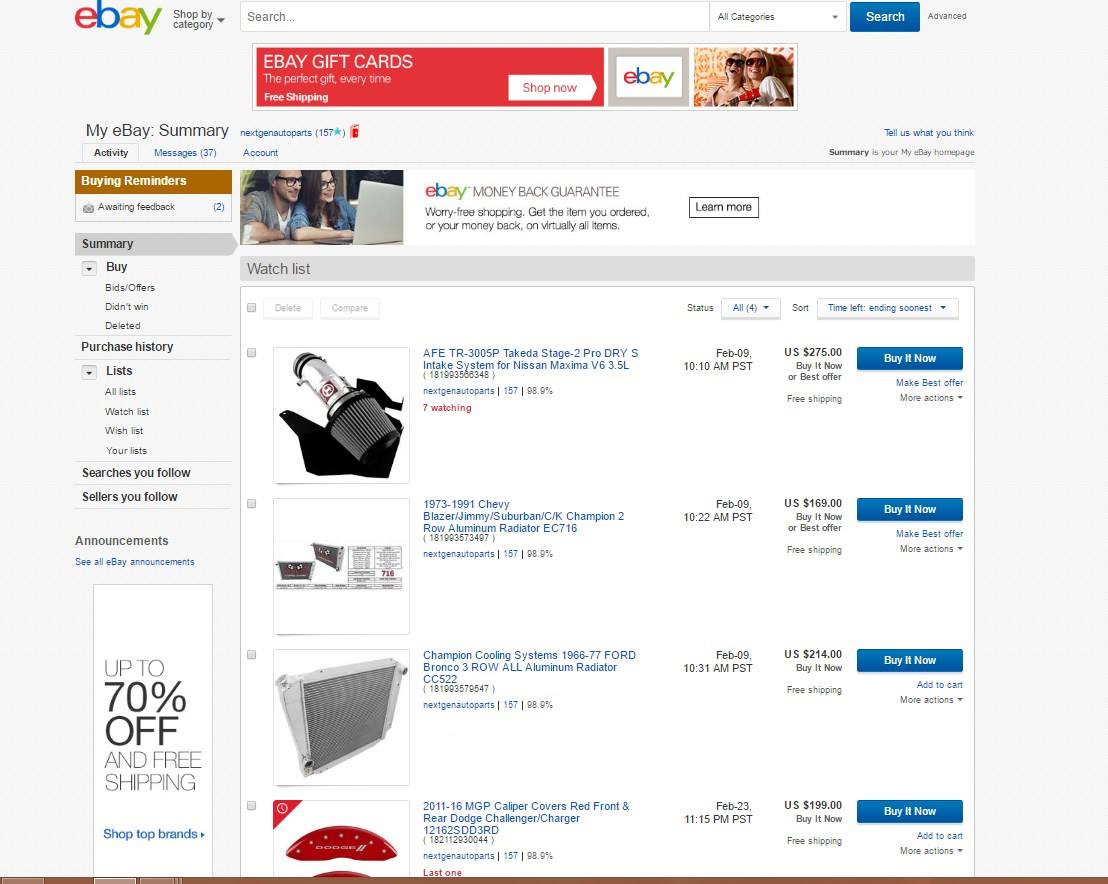Click the Awaiting feedback envelope icon
1108x884 pixels.
click(88, 208)
